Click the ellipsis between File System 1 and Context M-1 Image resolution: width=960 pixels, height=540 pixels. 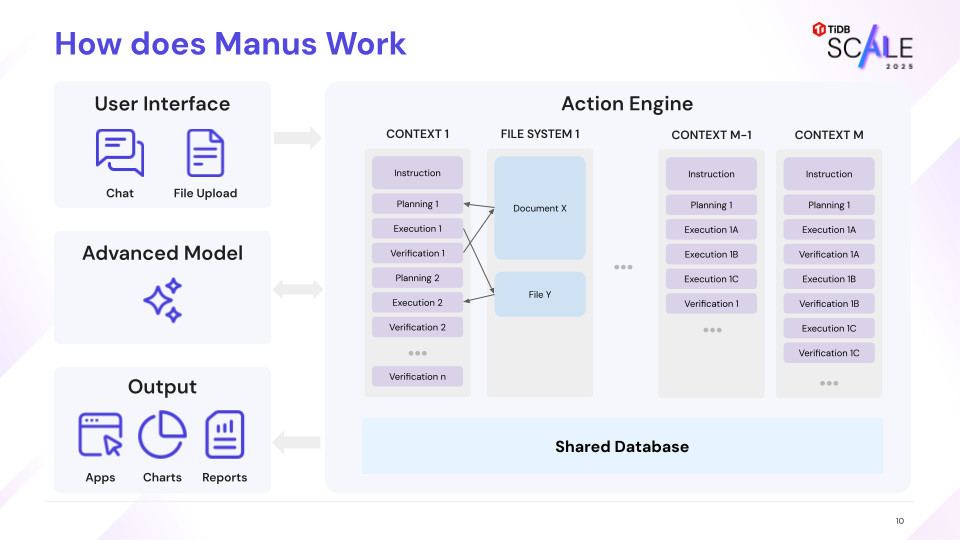click(623, 267)
